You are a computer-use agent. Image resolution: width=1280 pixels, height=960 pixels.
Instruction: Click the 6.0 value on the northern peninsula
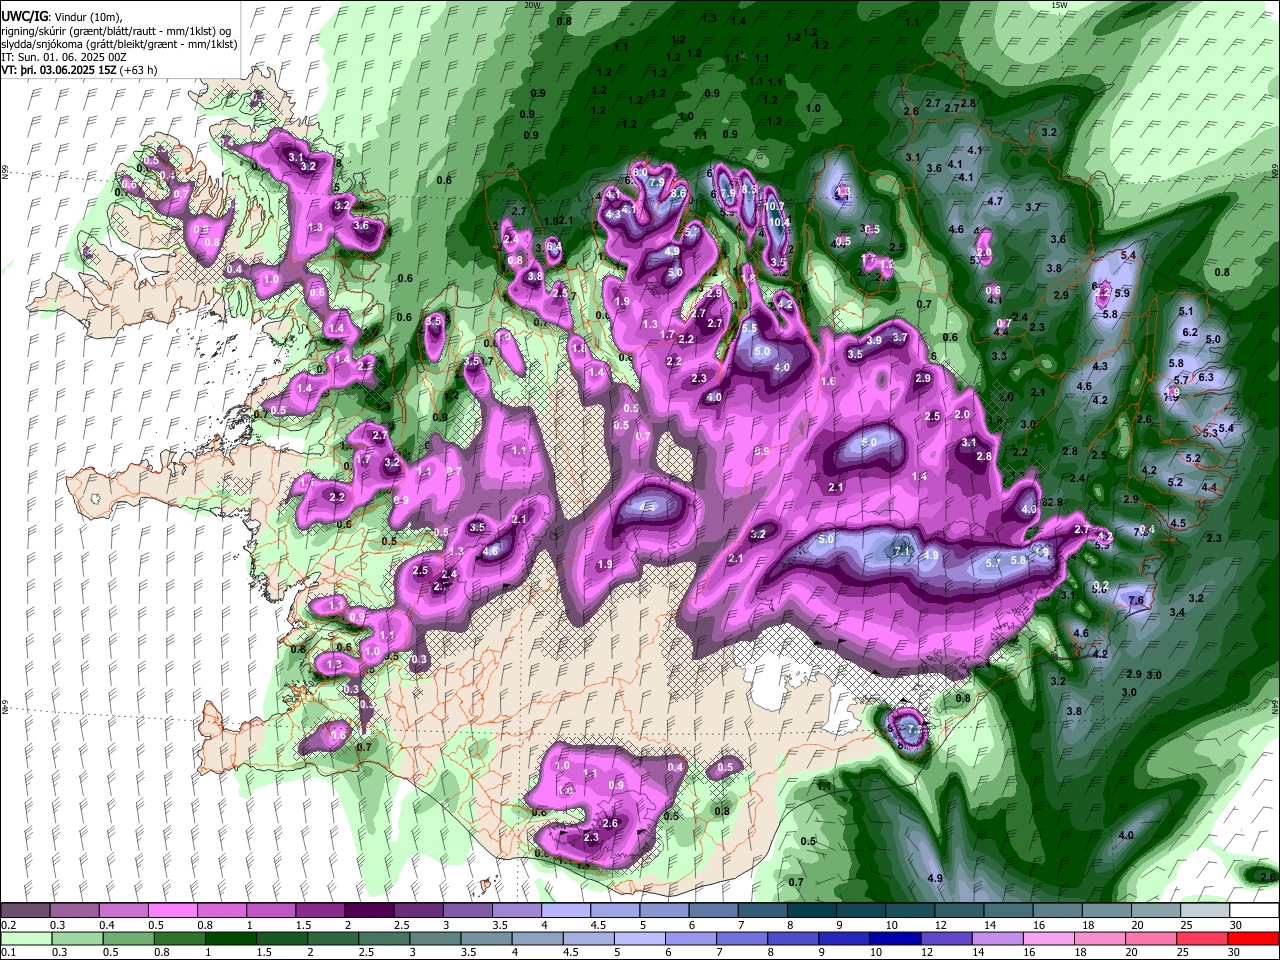(641, 172)
